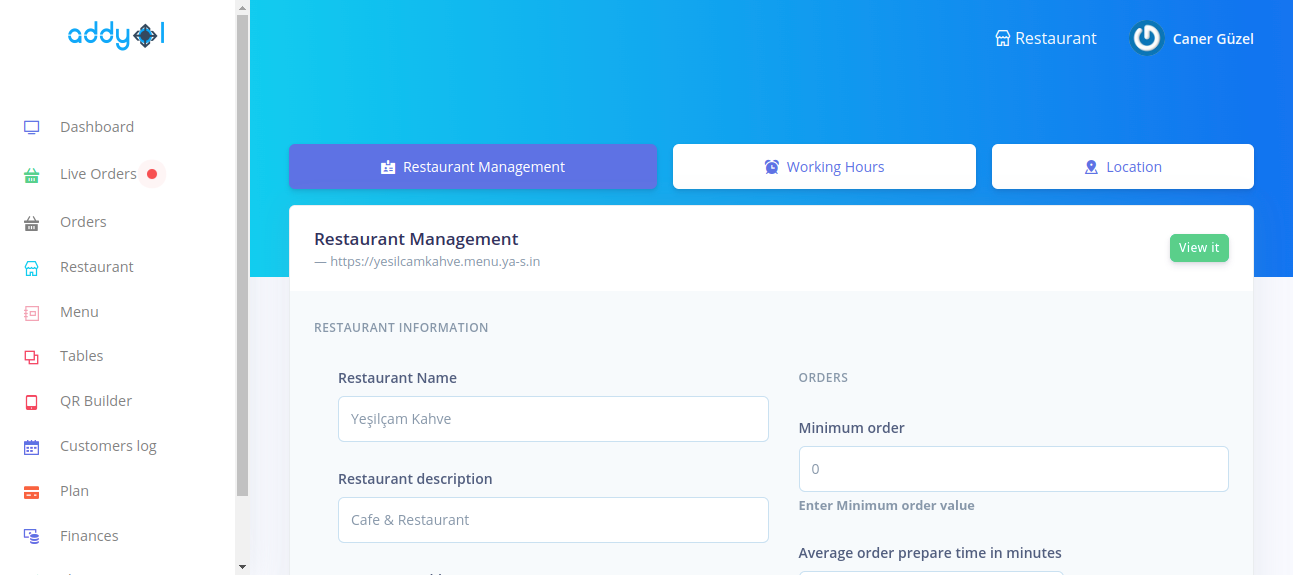Switch to Working Hours tab

(824, 167)
